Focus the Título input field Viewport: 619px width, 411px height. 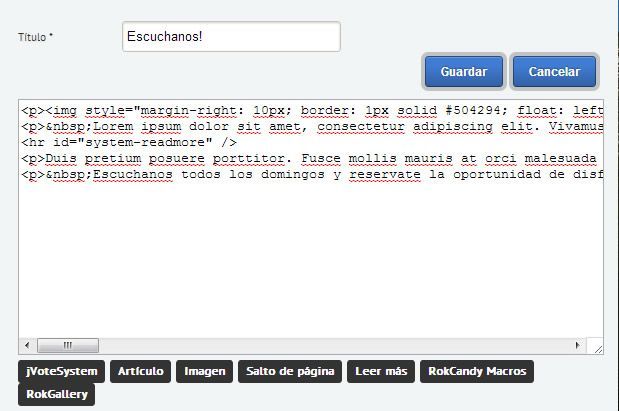231,37
